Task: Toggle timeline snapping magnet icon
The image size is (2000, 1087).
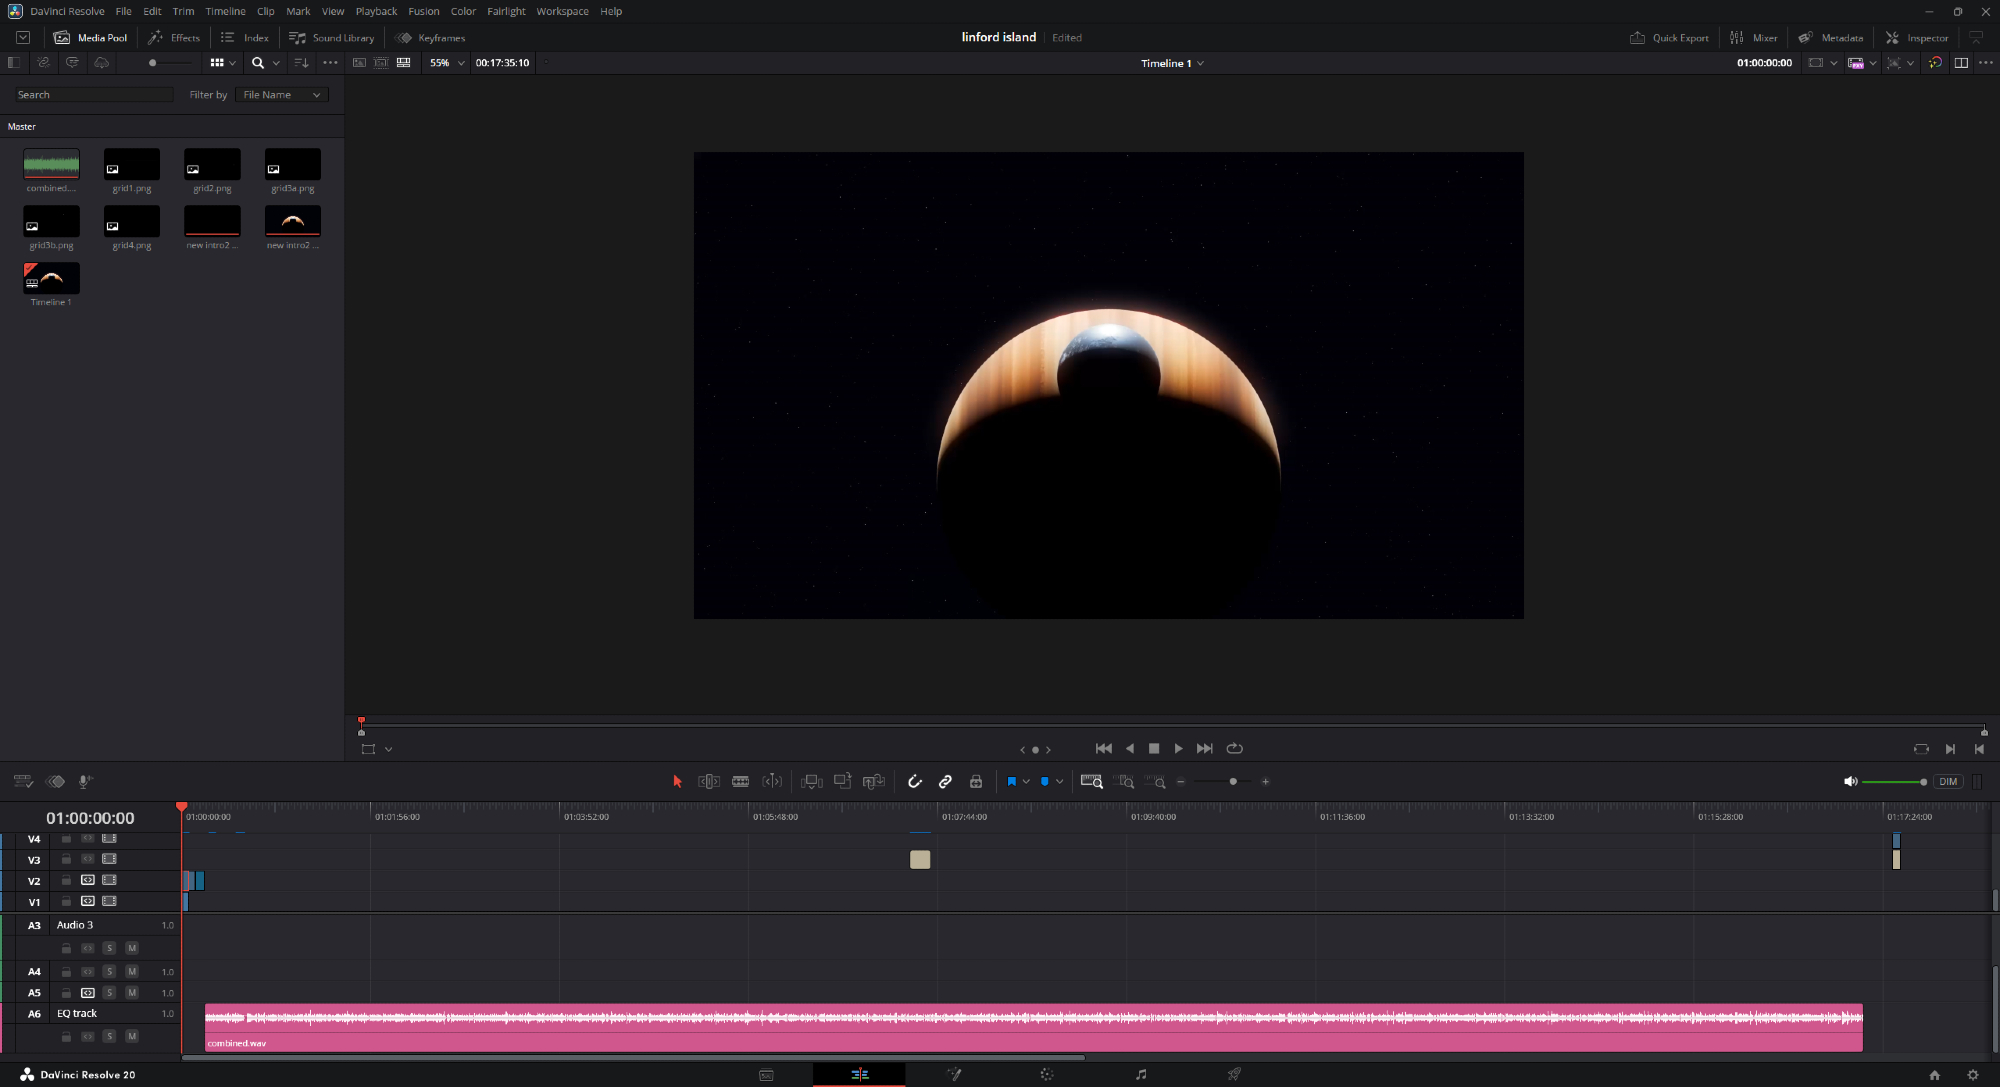Action: [914, 782]
